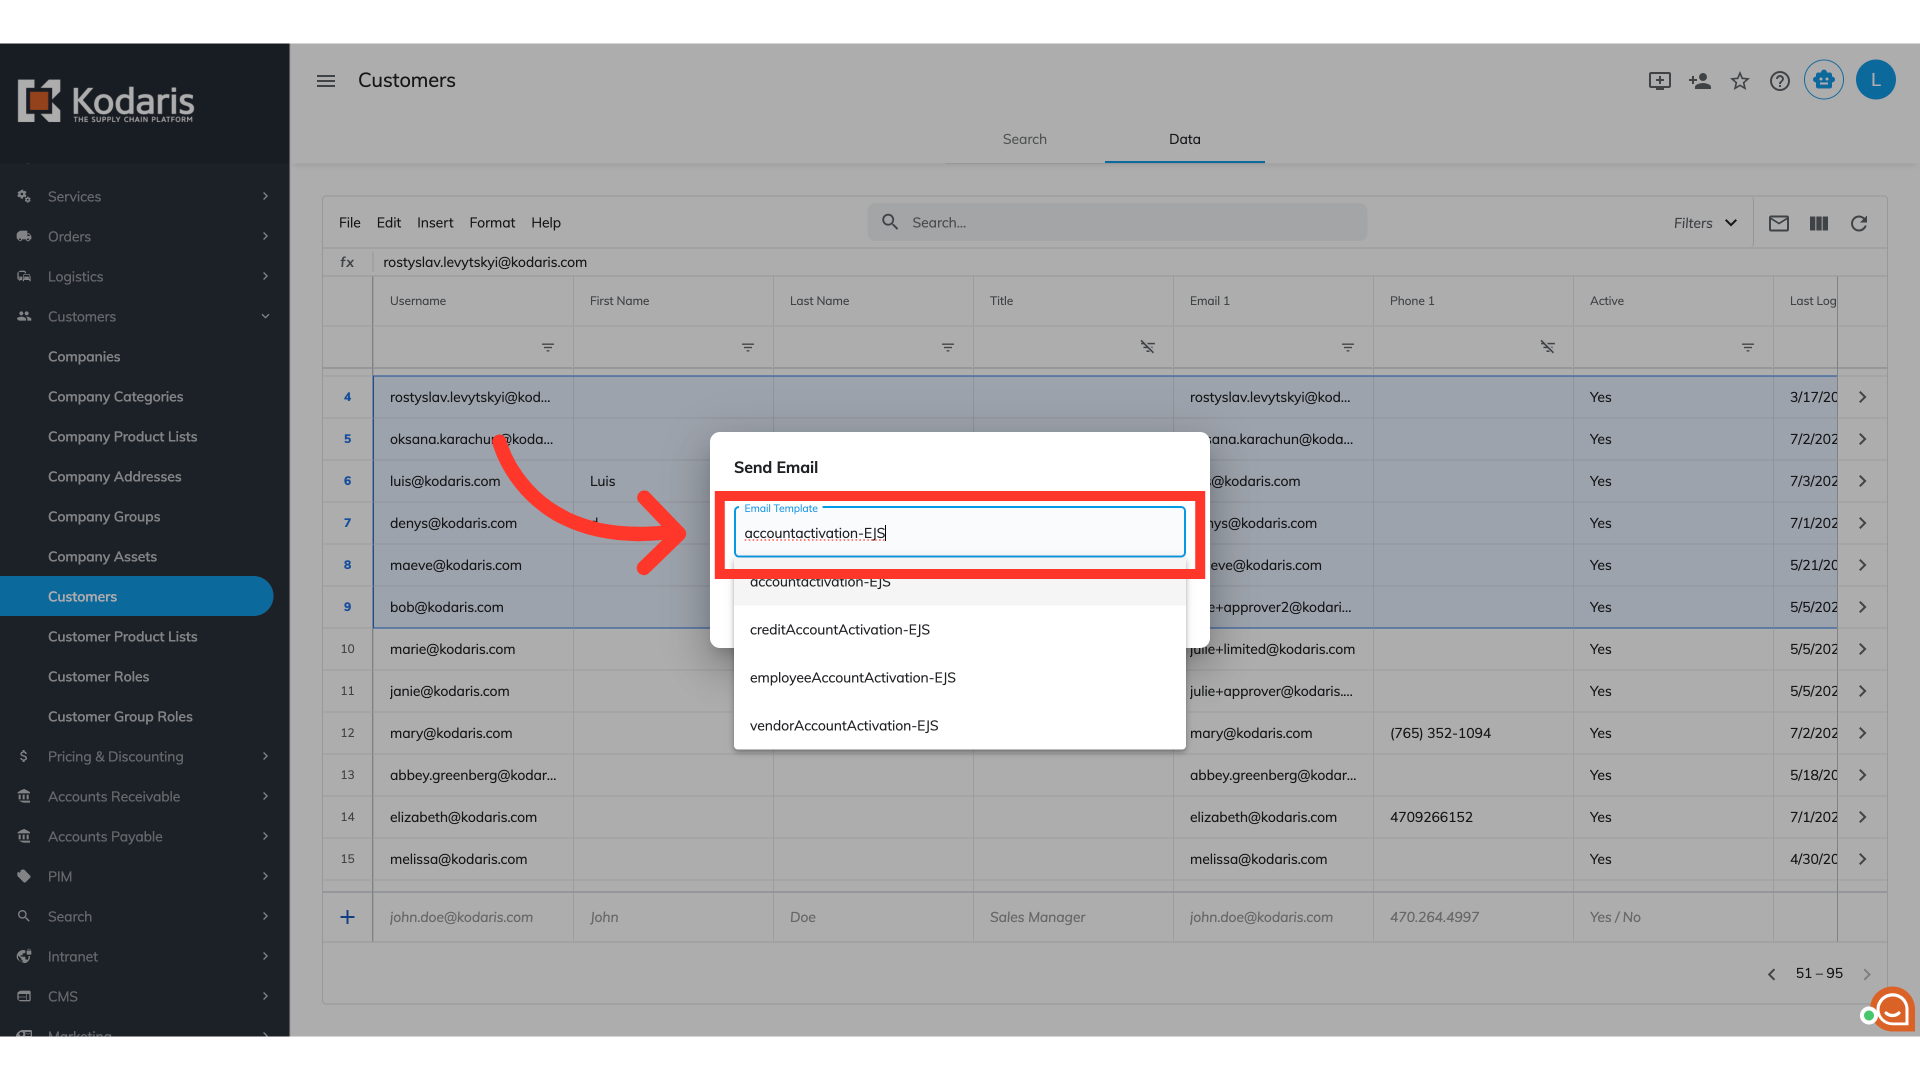Click the refresh grid icon
1920x1080 pixels.
tap(1858, 223)
